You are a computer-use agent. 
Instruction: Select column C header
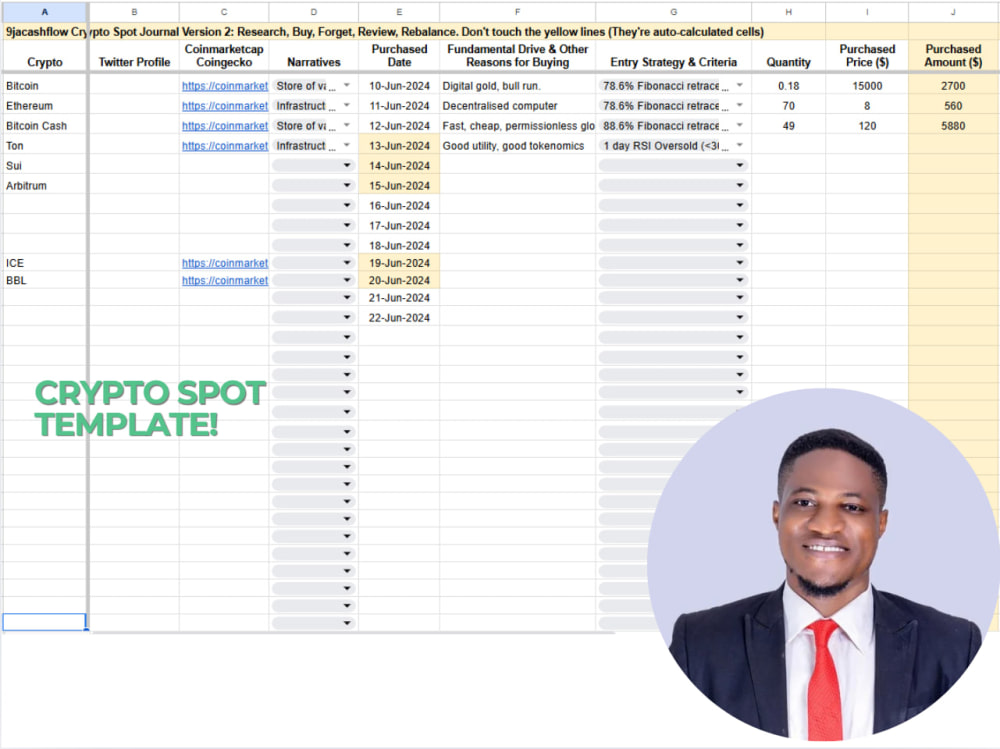[224, 11]
